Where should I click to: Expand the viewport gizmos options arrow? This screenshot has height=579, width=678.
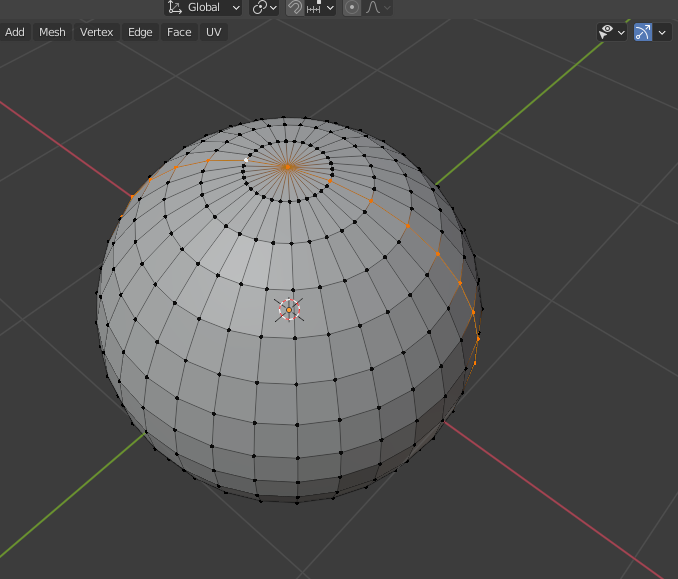click(x=662, y=32)
